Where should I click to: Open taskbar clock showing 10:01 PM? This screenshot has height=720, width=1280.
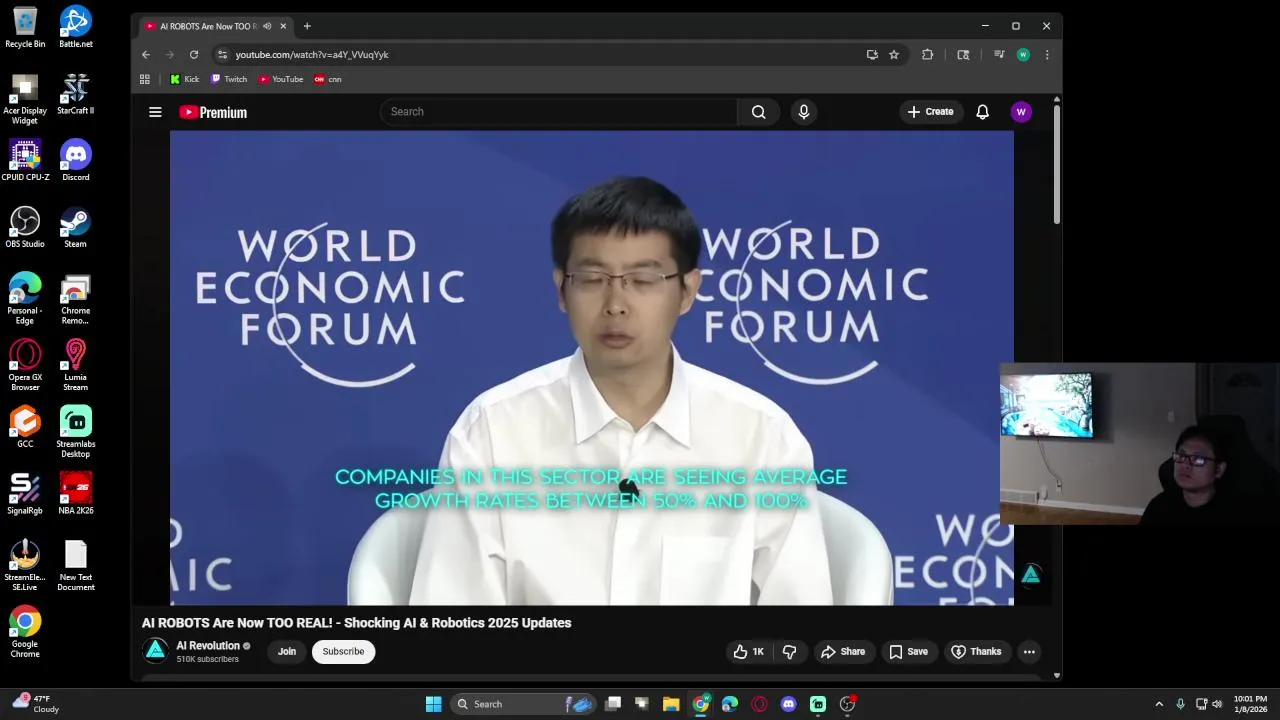tap(1250, 704)
